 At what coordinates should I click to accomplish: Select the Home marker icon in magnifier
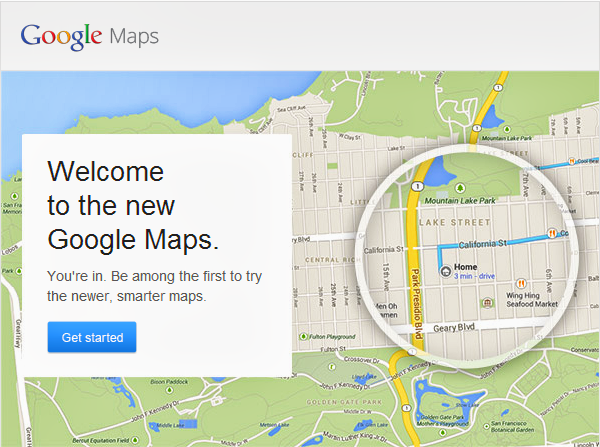[445, 271]
